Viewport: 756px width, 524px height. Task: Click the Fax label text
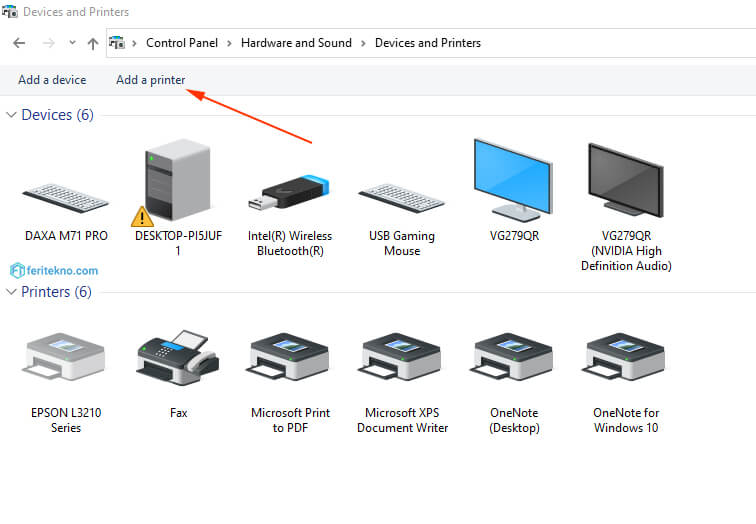click(x=178, y=413)
